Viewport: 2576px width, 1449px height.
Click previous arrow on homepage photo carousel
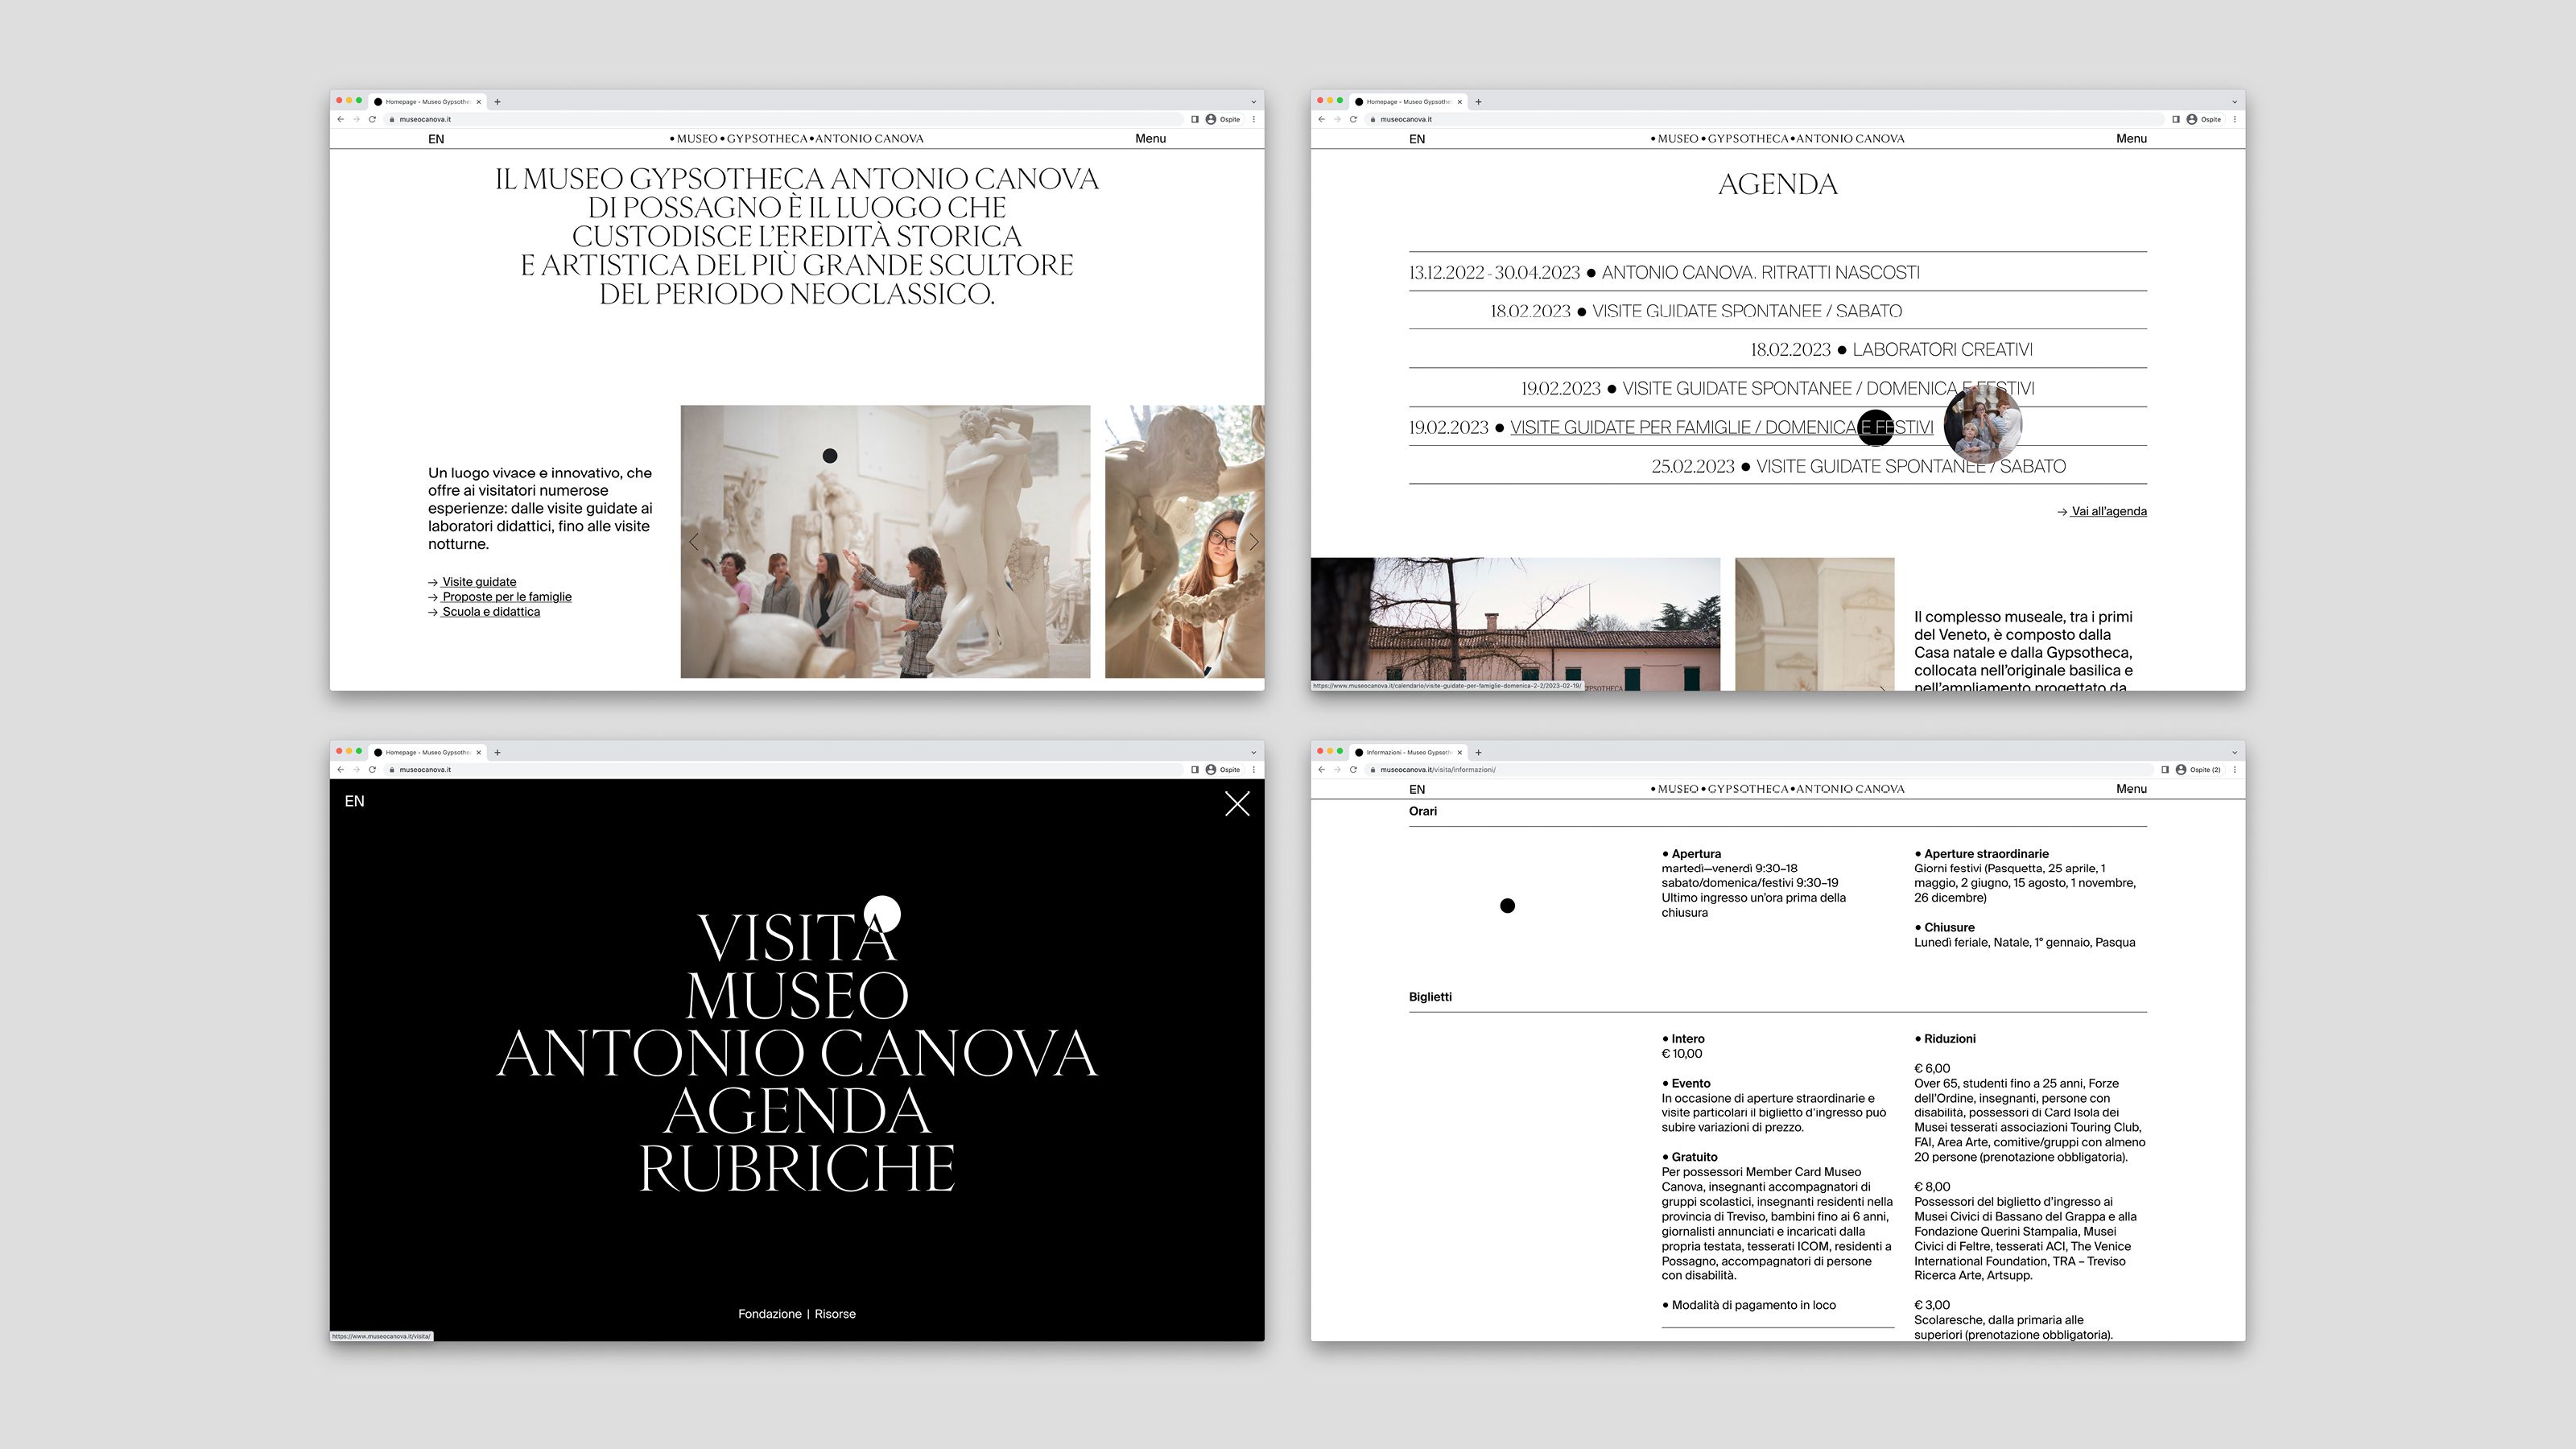tap(694, 542)
